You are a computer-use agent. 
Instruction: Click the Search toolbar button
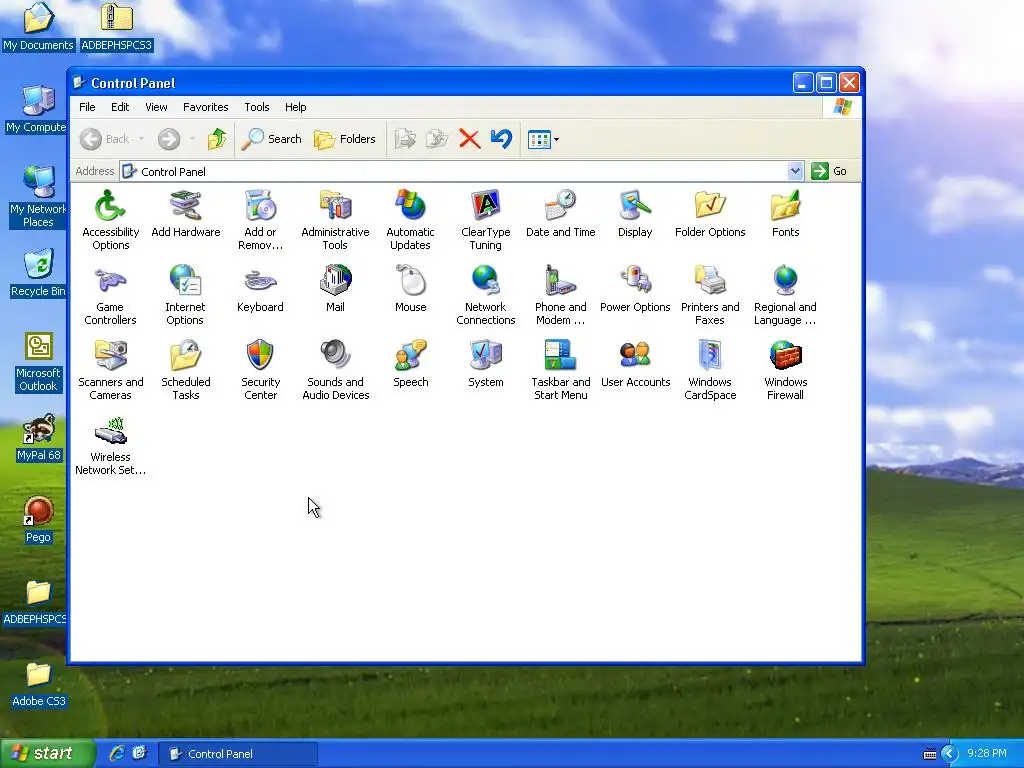pyautogui.click(x=271, y=139)
